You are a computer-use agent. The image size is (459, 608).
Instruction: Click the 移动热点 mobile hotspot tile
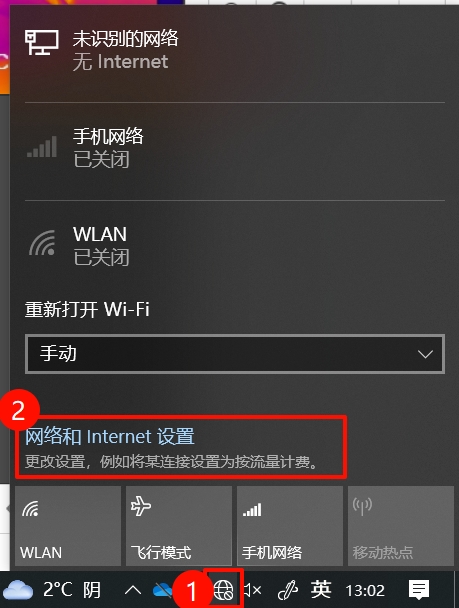tap(401, 526)
